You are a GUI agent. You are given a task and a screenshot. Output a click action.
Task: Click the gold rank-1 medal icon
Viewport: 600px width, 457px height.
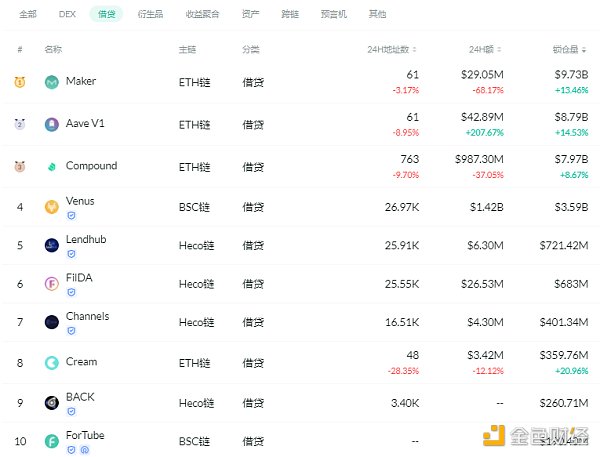point(20,82)
